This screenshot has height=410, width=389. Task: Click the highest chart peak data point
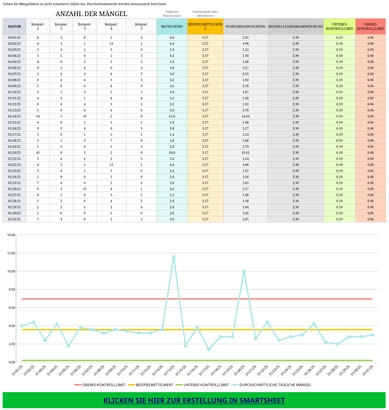pyautogui.click(x=174, y=257)
